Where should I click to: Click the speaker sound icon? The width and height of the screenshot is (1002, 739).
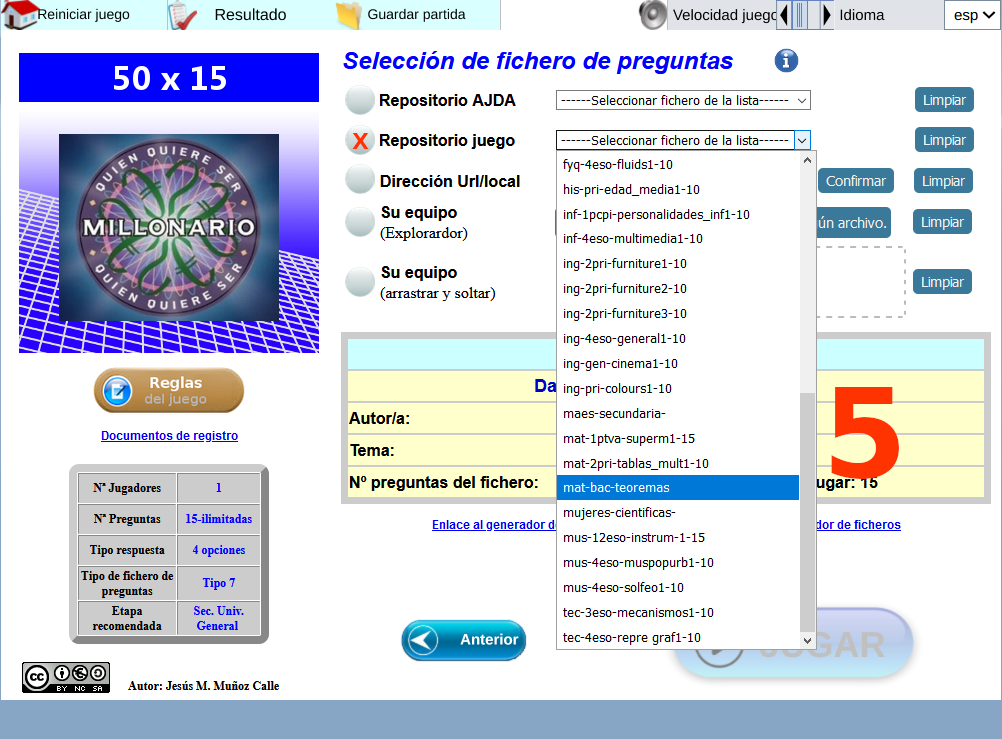coord(653,15)
